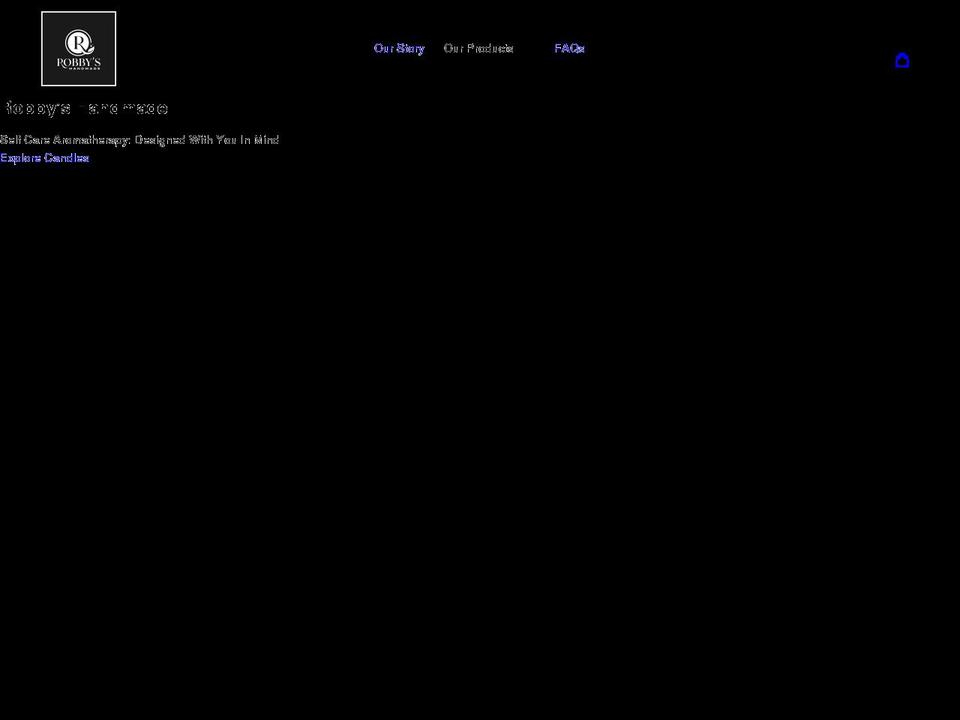The image size is (960, 720).
Task: Select the cart icon in the header
Action: [x=903, y=60]
